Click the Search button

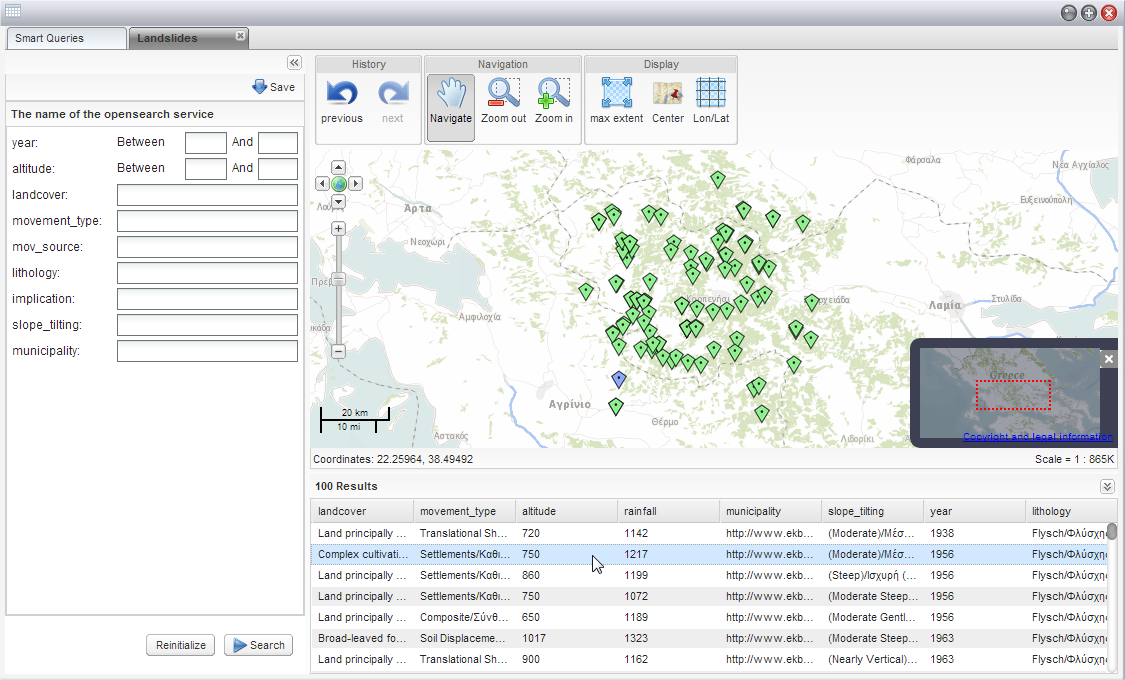tap(258, 645)
